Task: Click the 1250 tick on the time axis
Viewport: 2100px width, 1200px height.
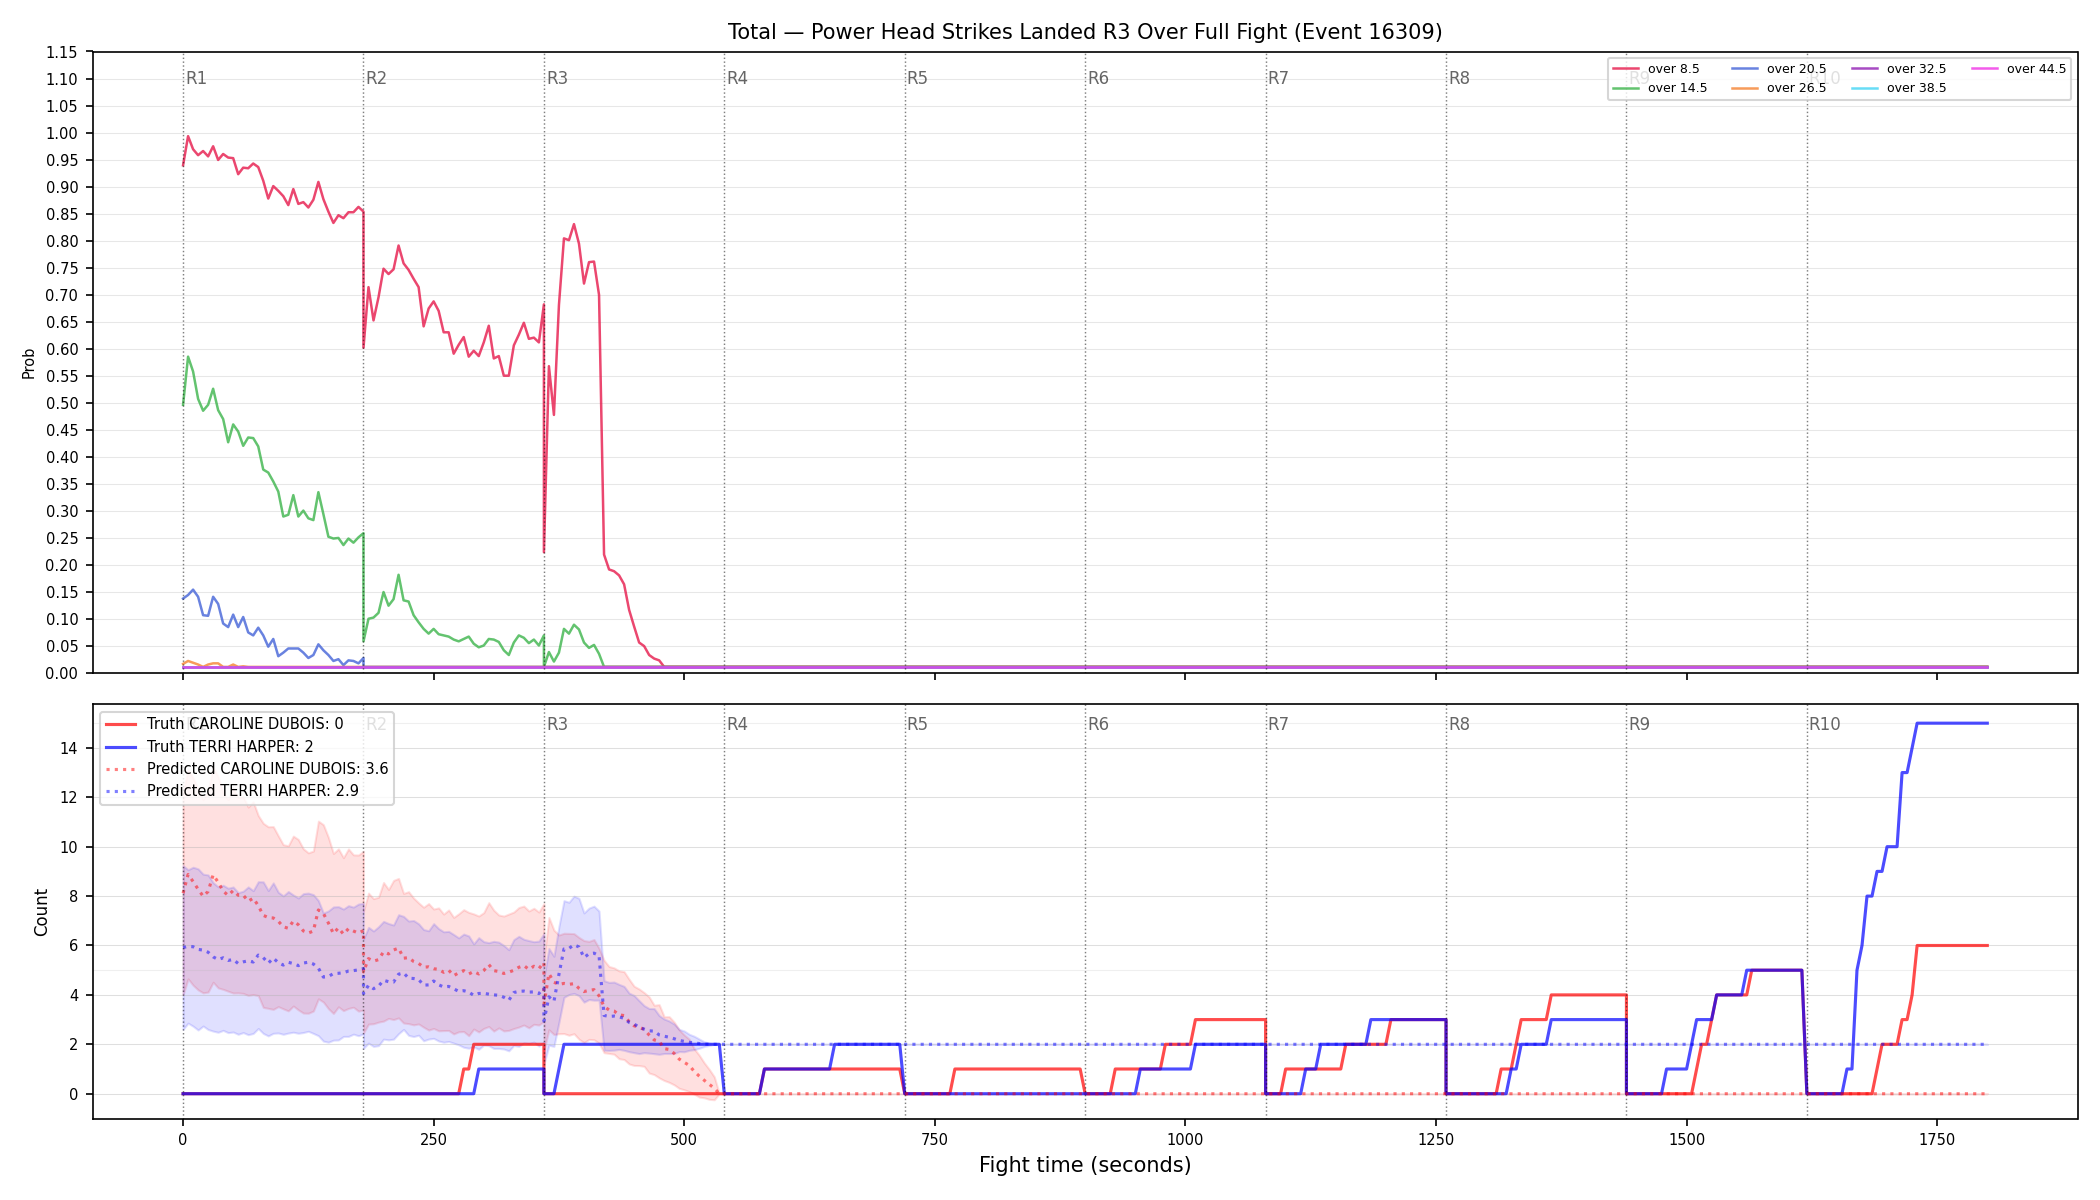Action: click(1436, 1139)
